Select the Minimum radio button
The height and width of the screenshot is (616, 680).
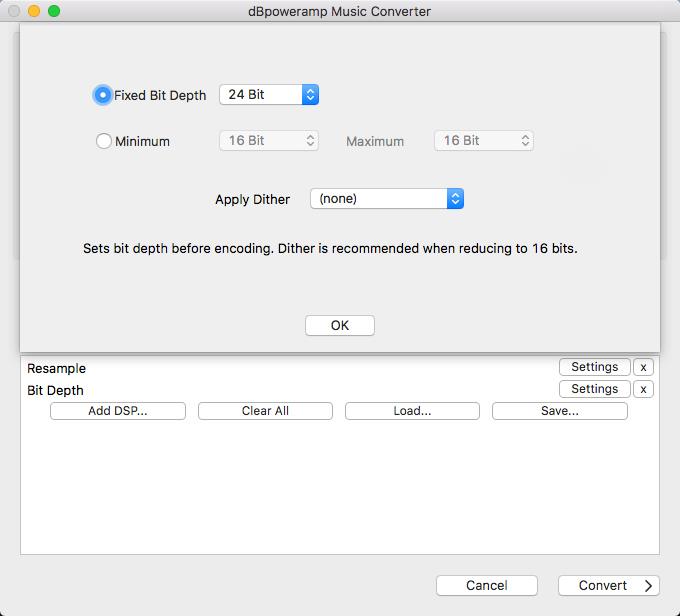coord(104,141)
